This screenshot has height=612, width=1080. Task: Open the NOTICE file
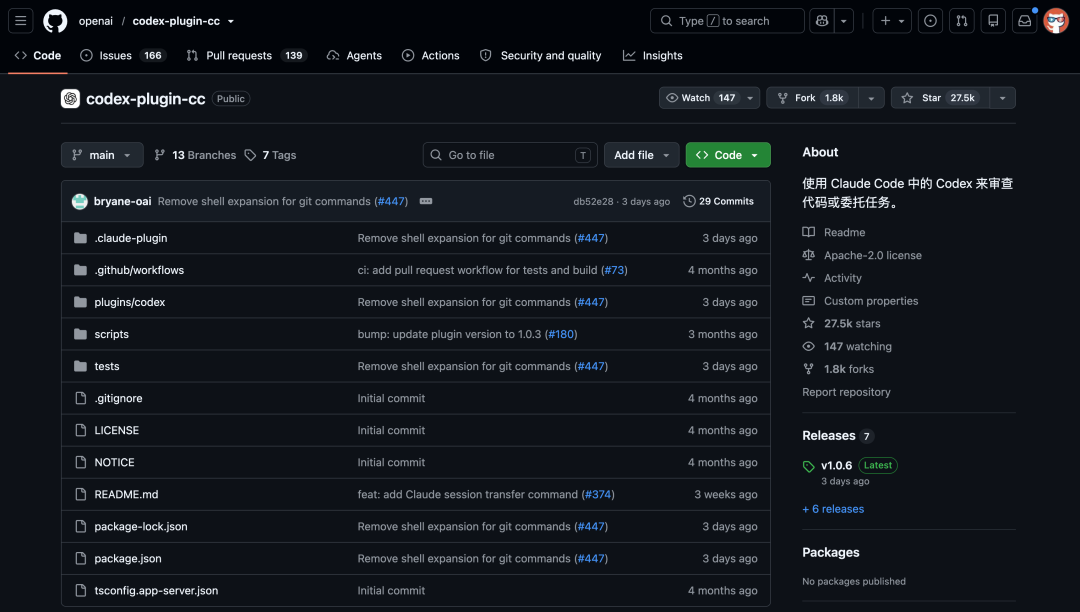tap(114, 462)
